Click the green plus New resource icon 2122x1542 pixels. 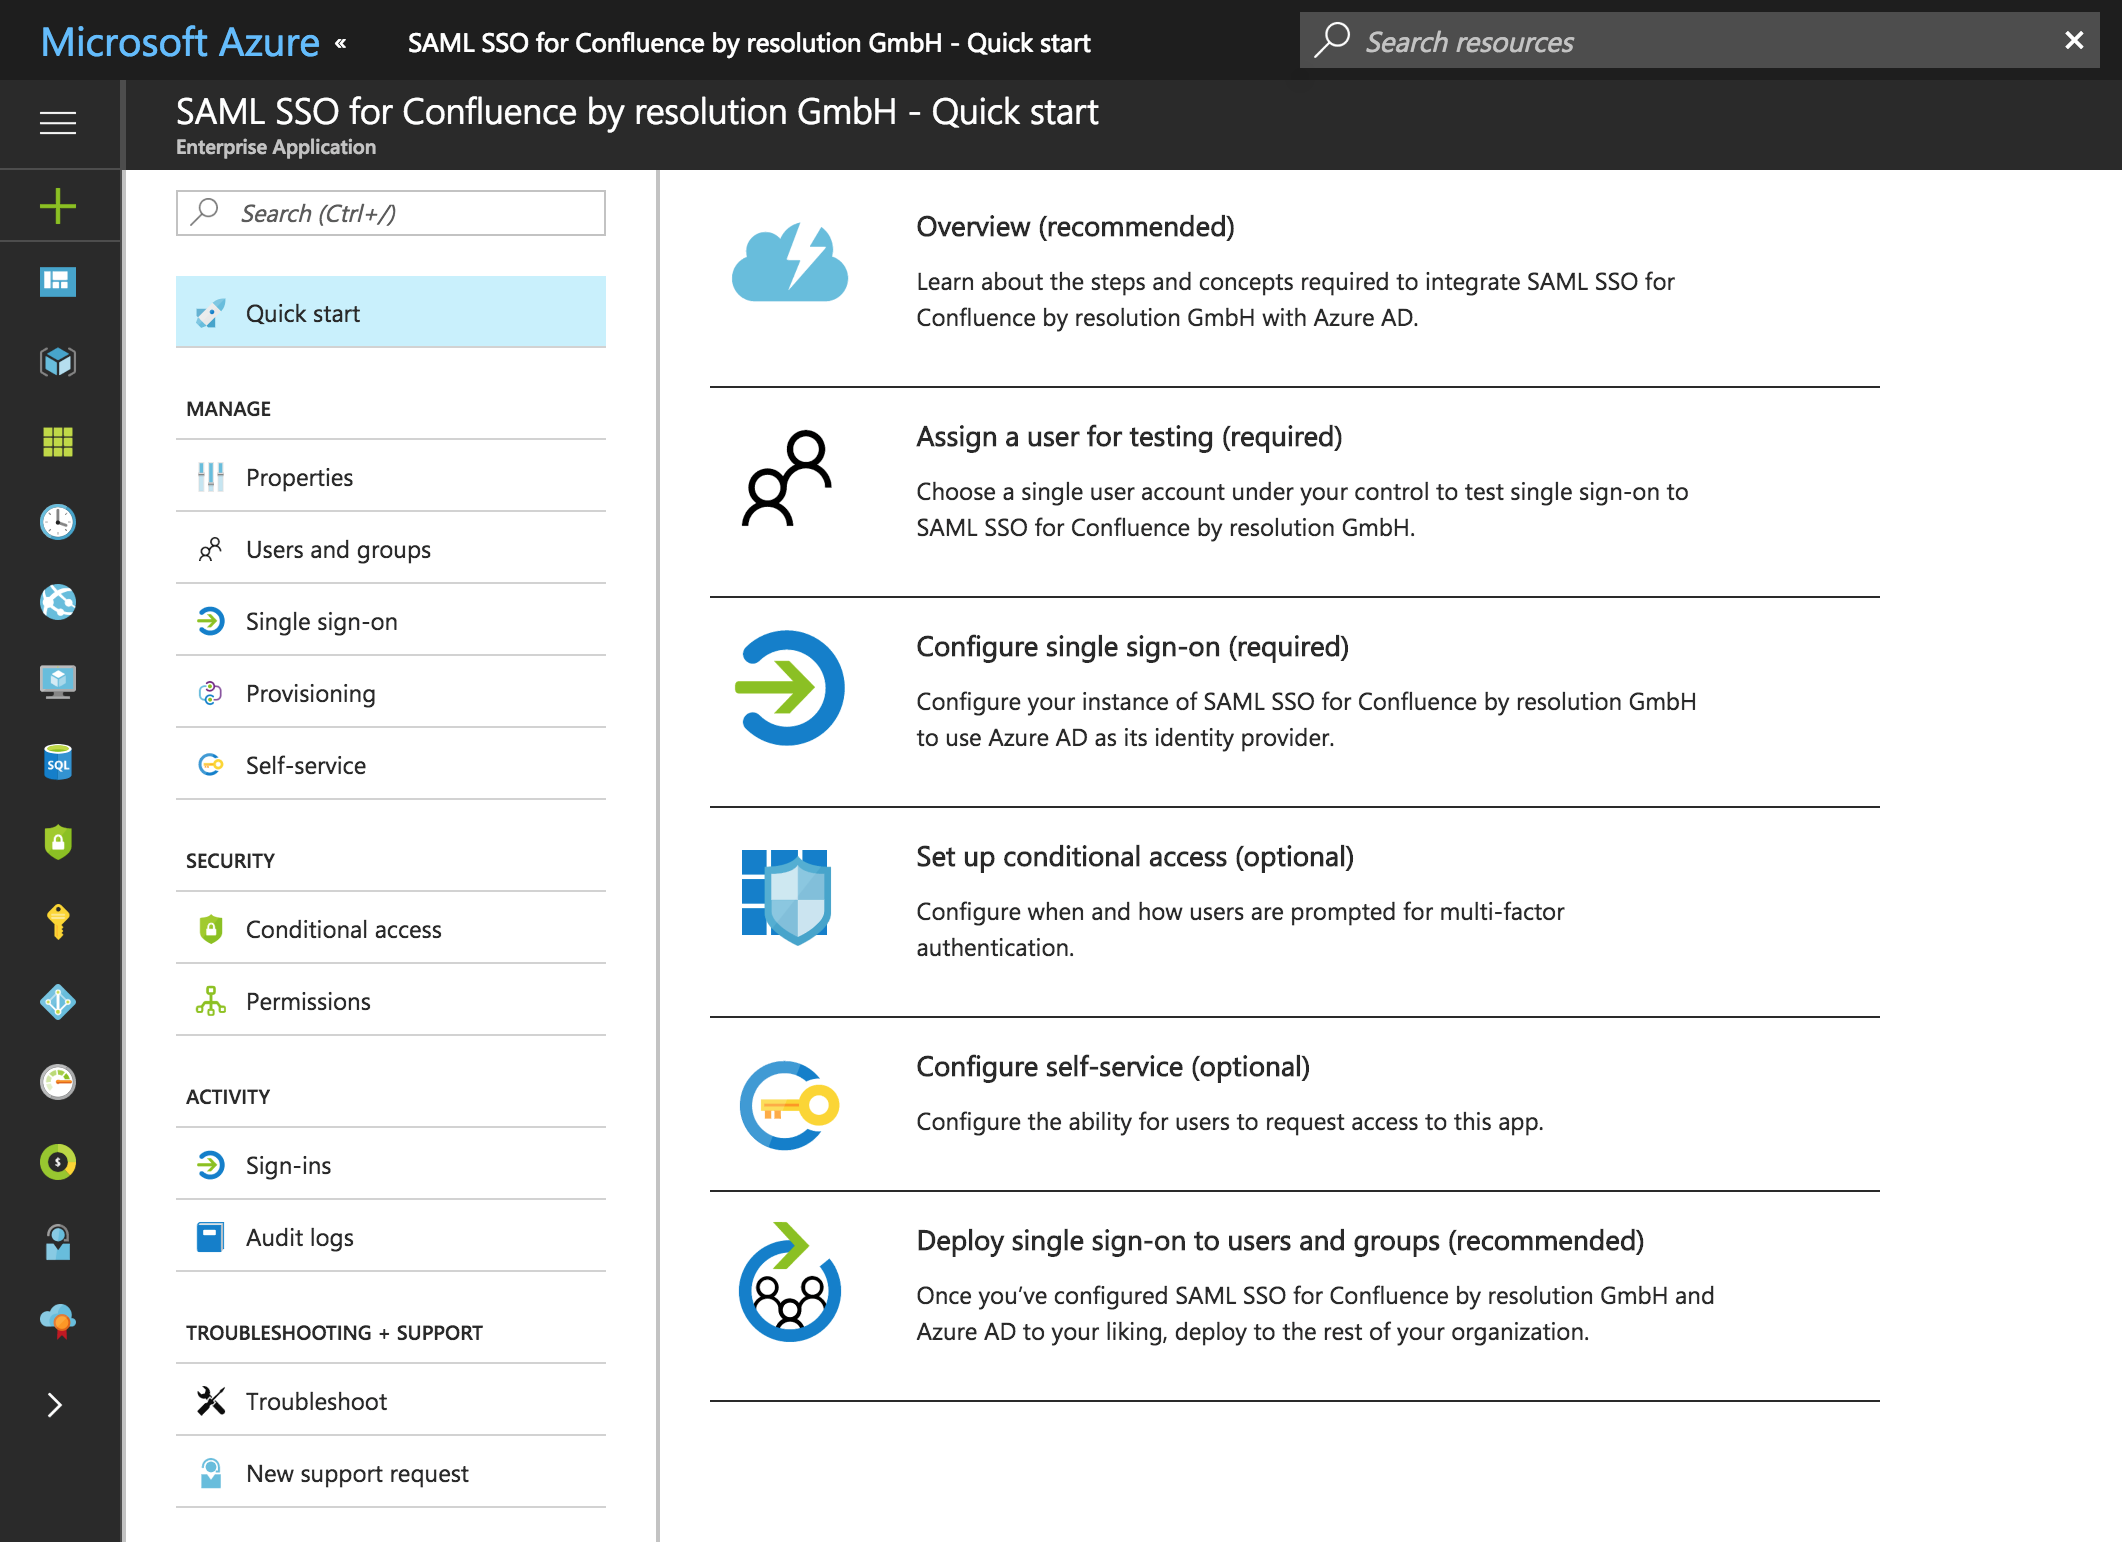coord(58,206)
